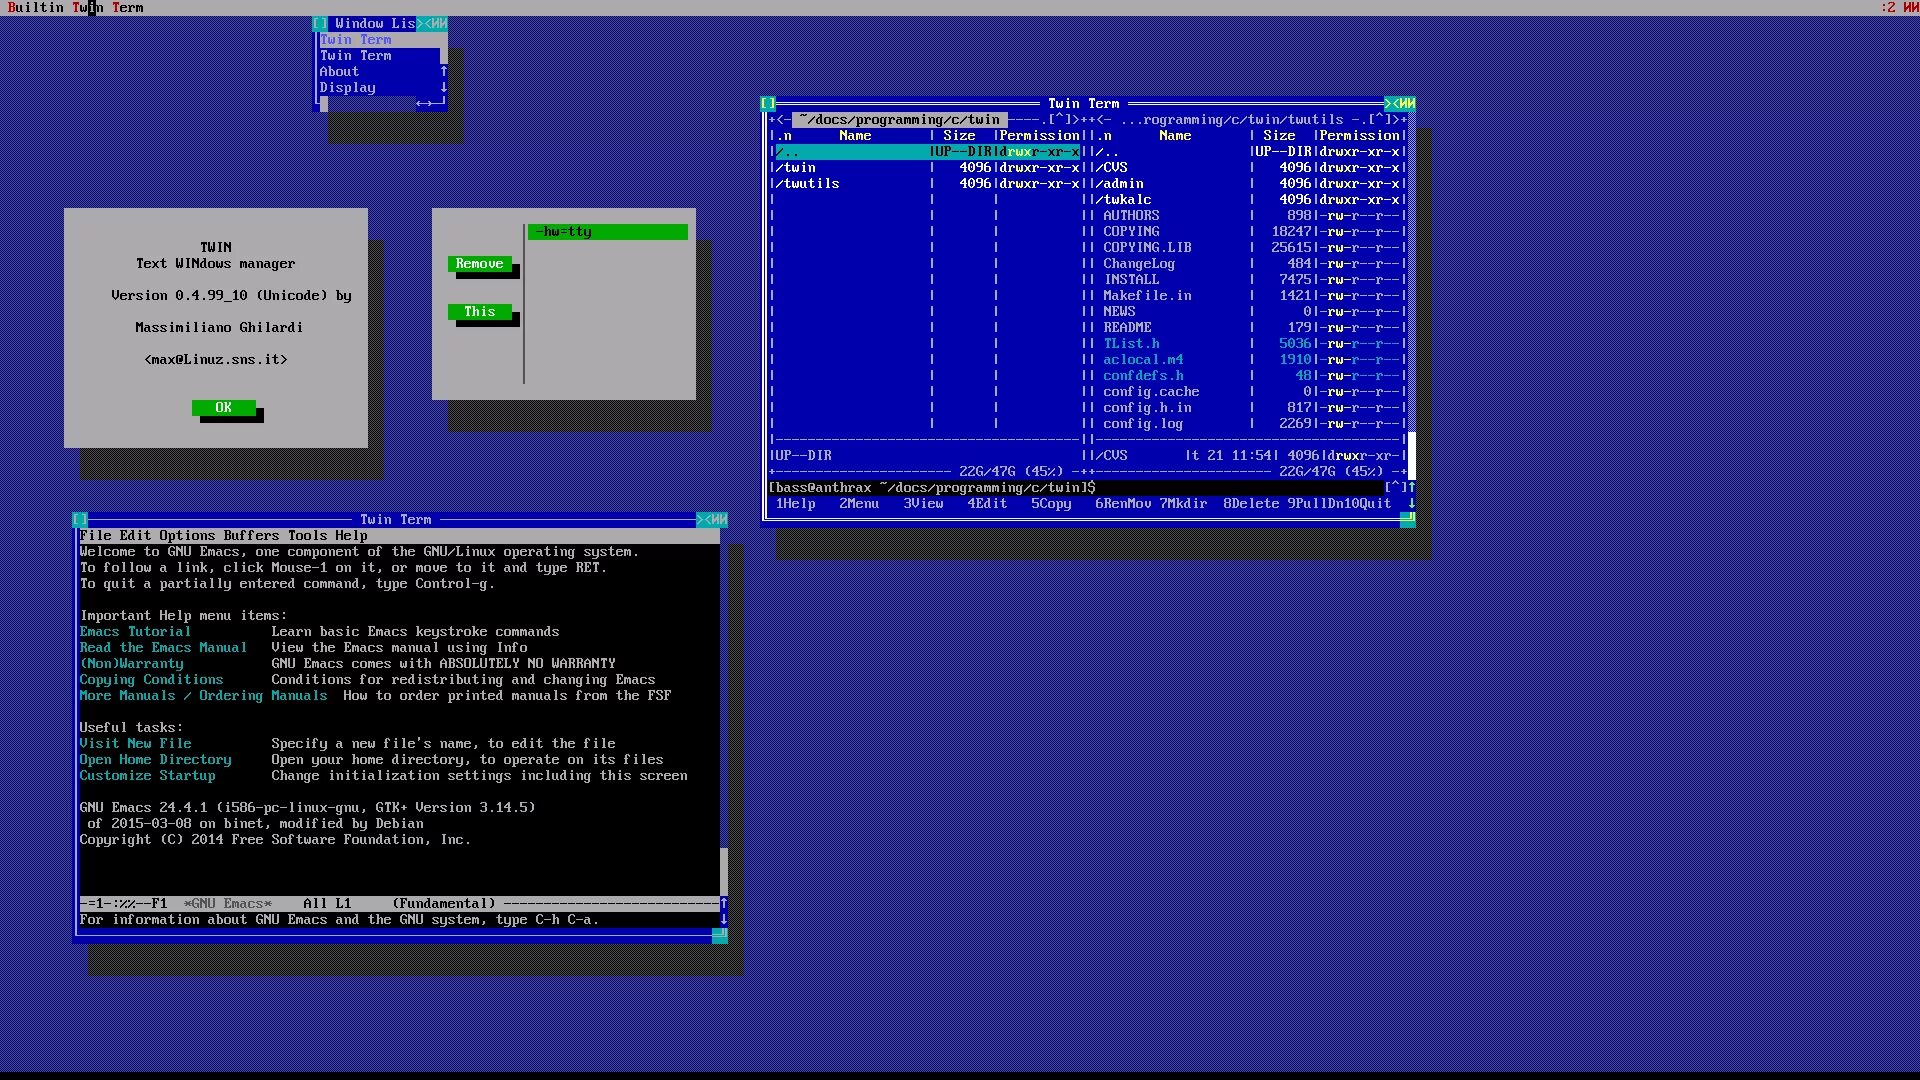Screen dimensions: 1920x1080
Task: Select the /twutils directory in the left panel
Action: click(x=928, y=183)
